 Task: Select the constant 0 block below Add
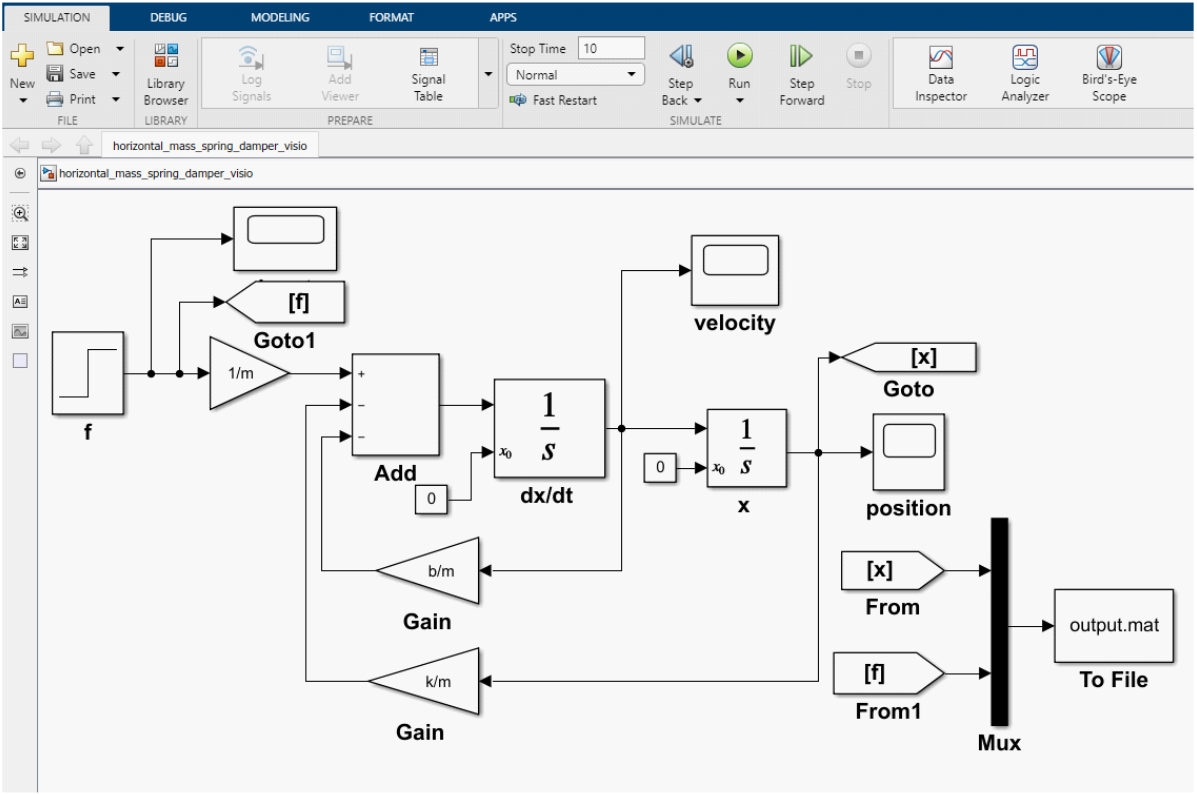coord(431,499)
